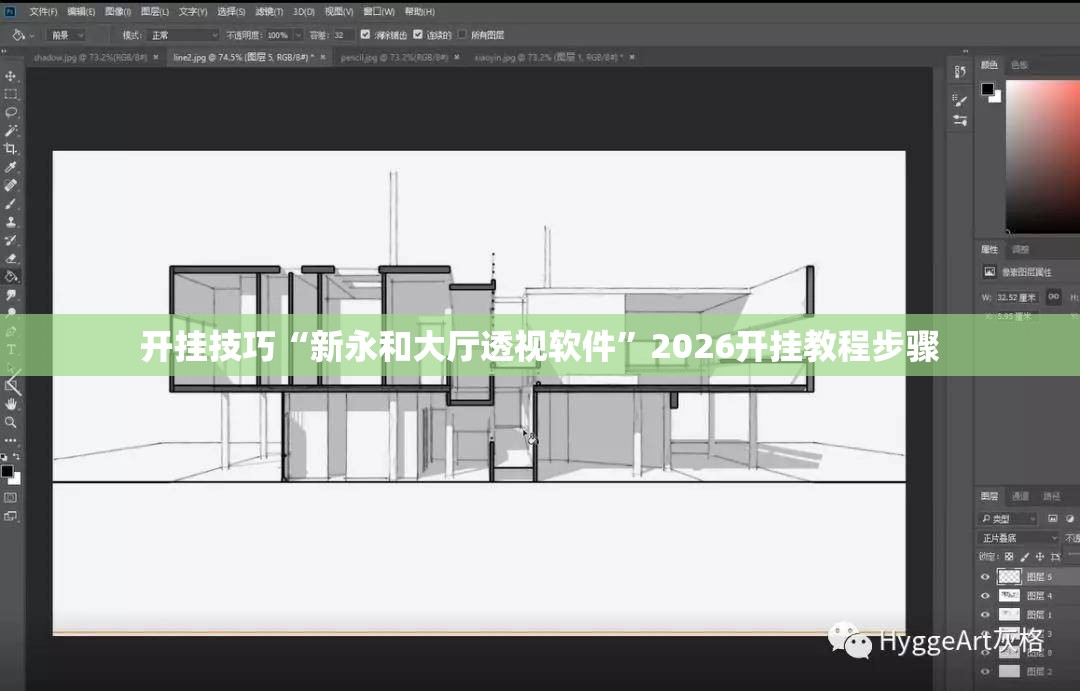Lock layer position icon

[x=1040, y=556]
